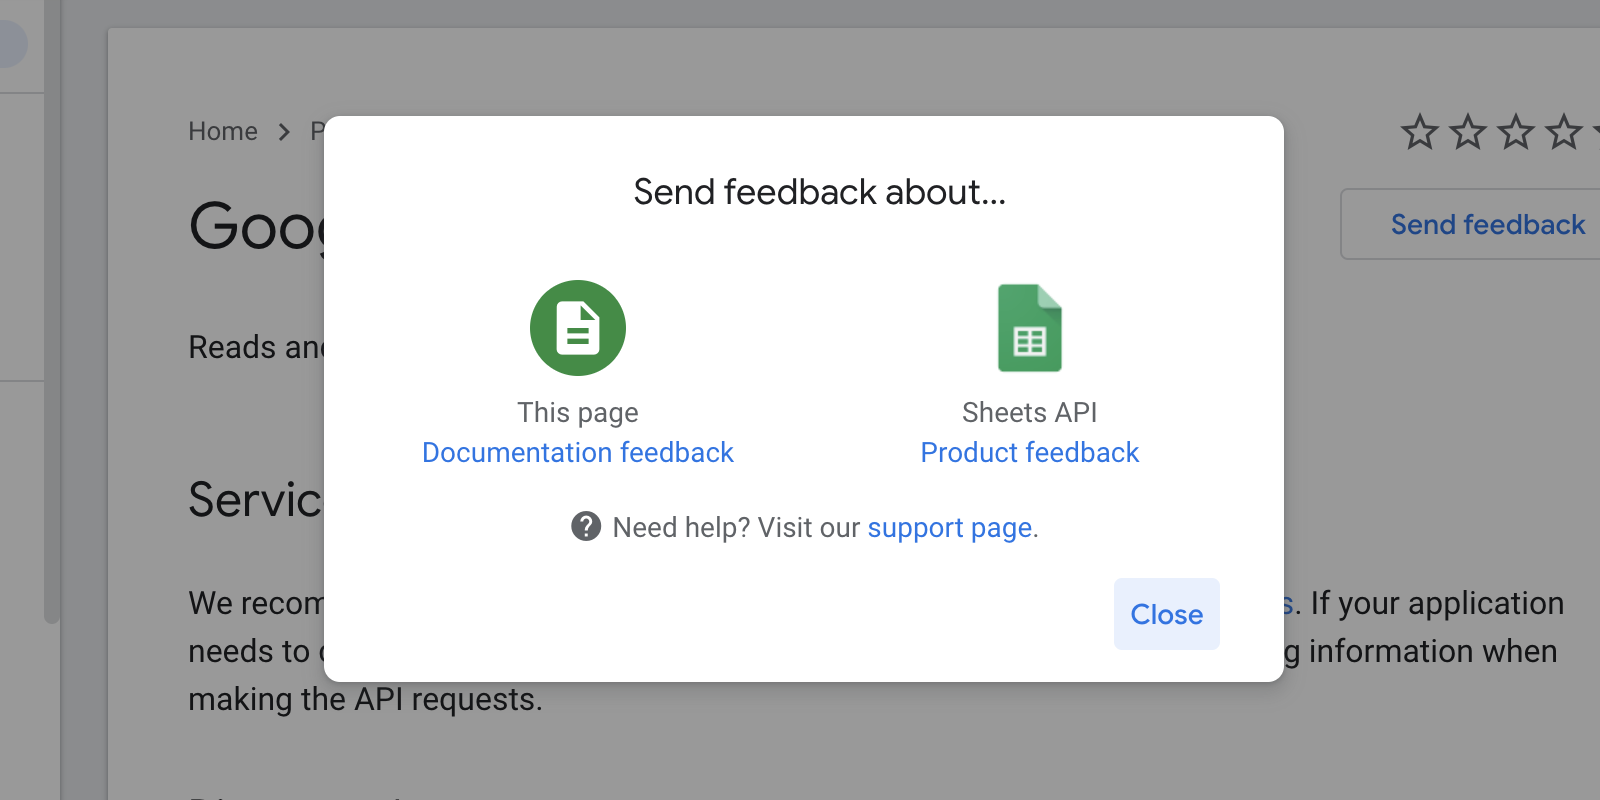Viewport: 1600px width, 800px height.
Task: Rate the page with the fourth star
Action: click(x=1564, y=132)
